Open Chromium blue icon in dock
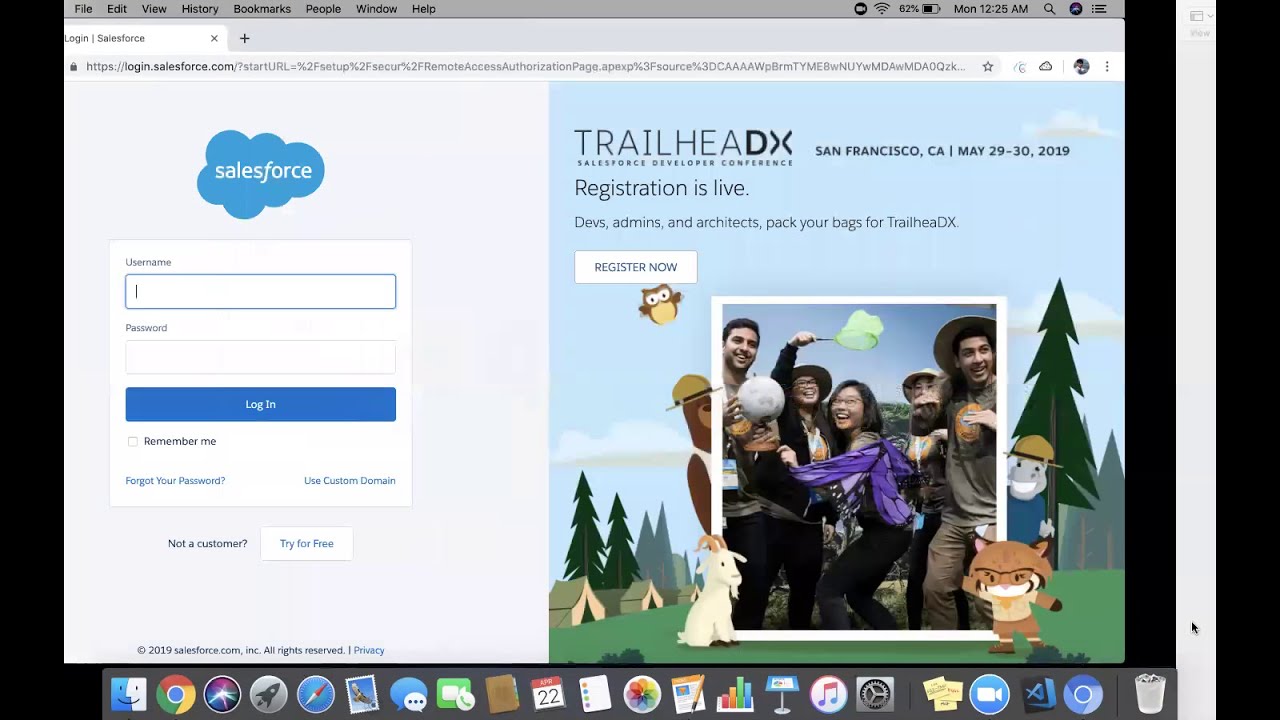 tap(1082, 695)
